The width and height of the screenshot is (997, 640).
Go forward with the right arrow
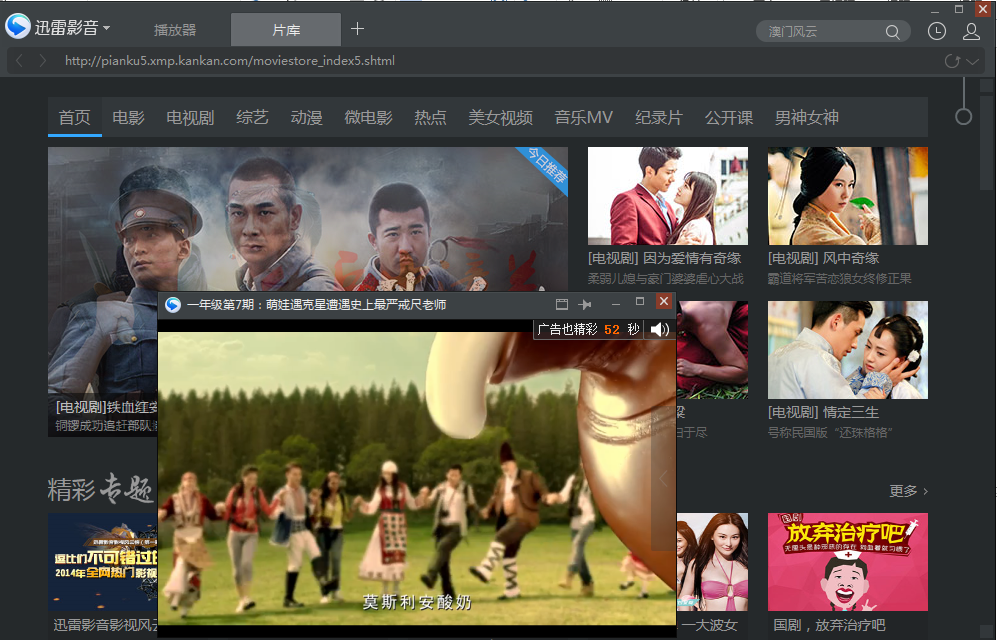tap(43, 60)
